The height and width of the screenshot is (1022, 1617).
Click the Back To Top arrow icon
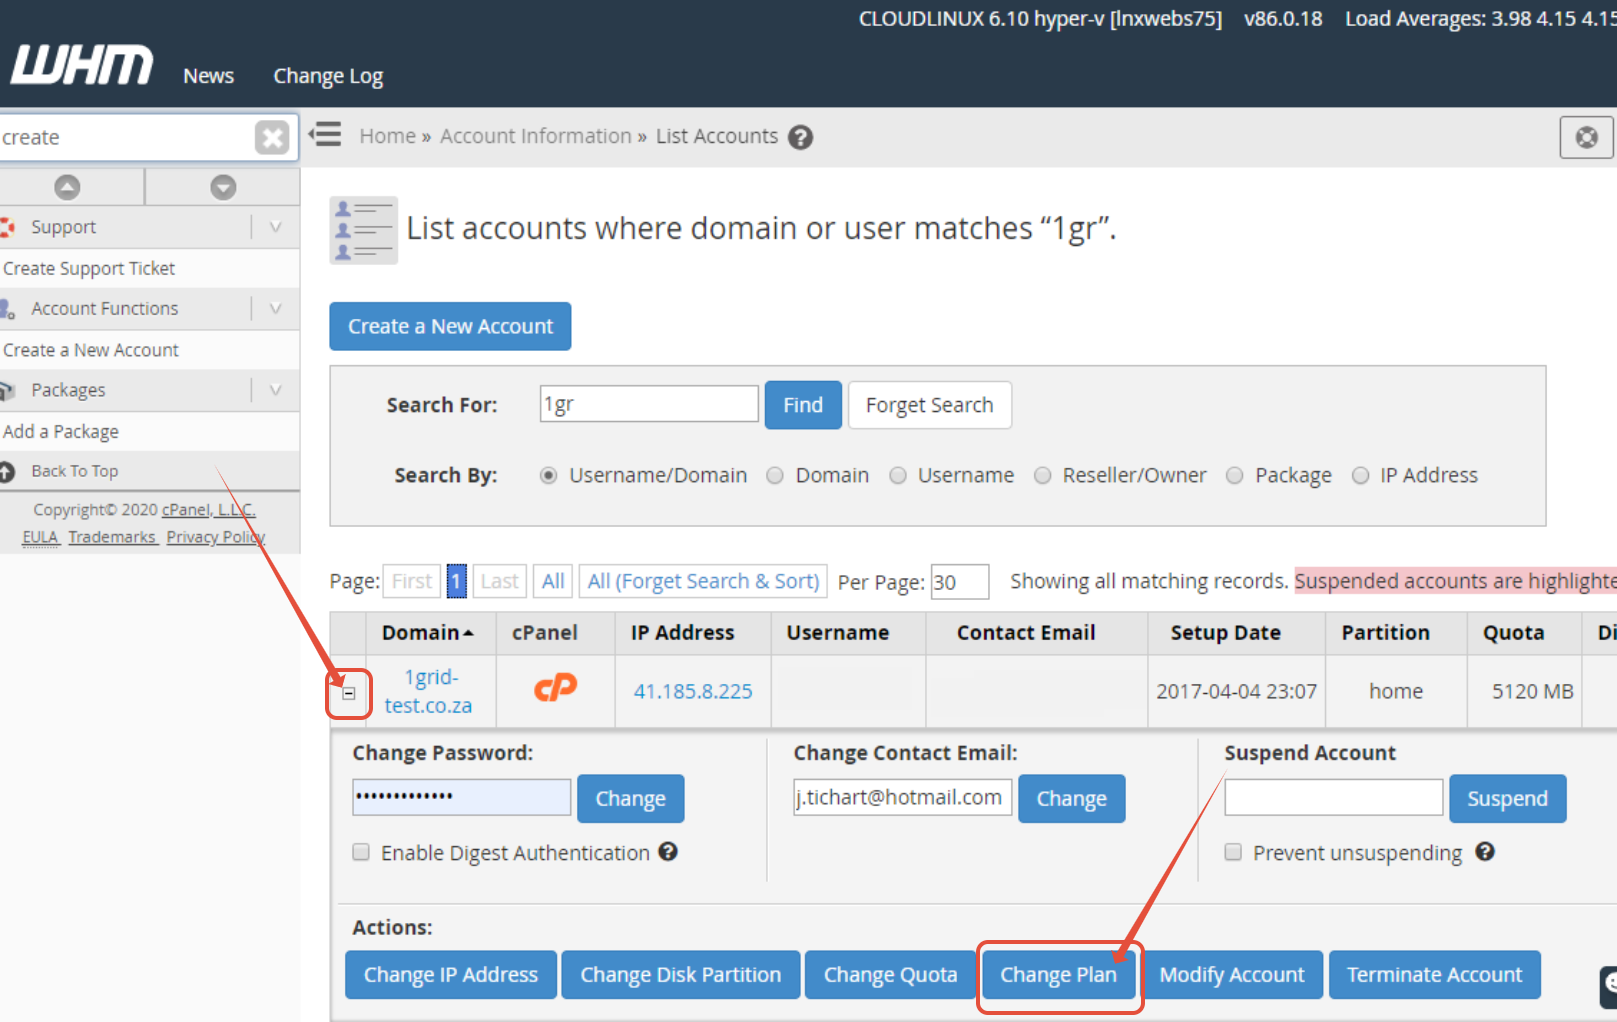pos(7,471)
